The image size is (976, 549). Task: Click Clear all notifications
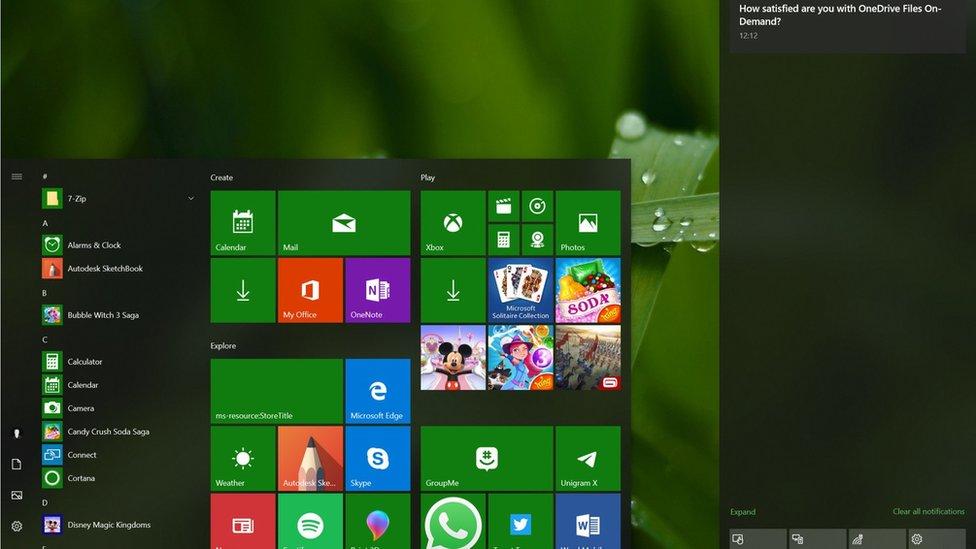click(928, 512)
